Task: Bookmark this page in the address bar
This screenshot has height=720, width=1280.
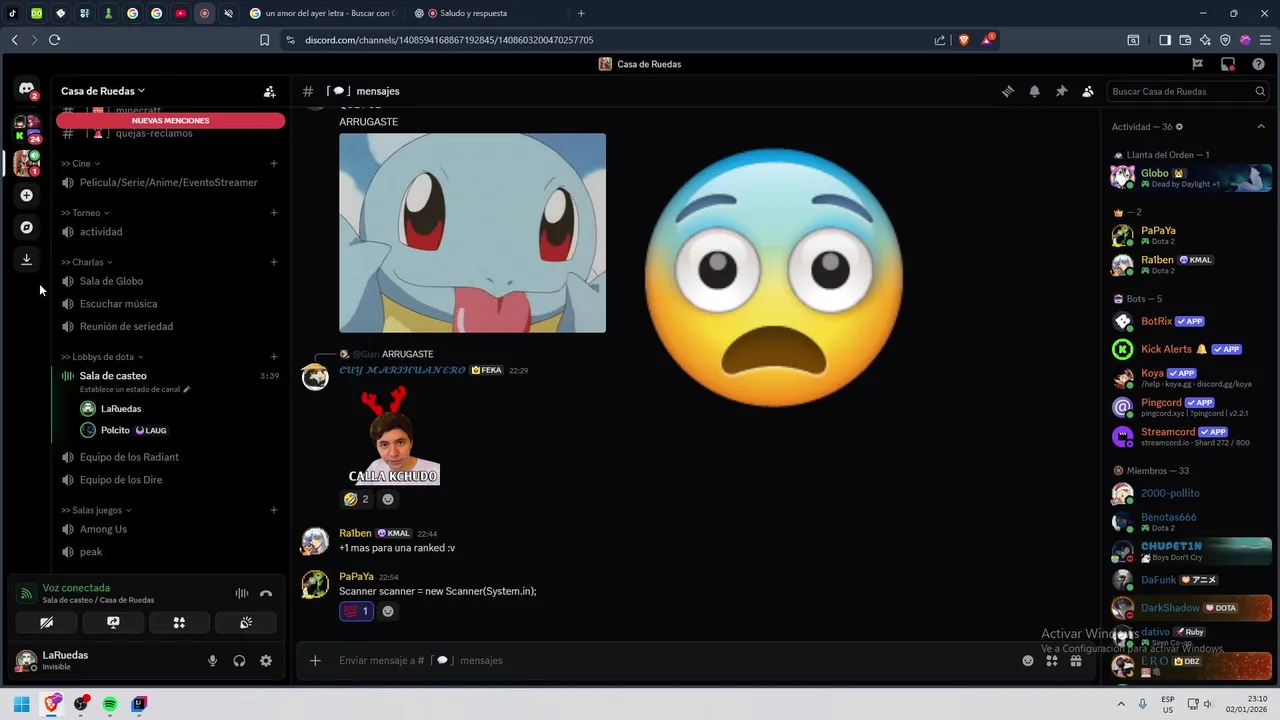Action: tap(264, 40)
